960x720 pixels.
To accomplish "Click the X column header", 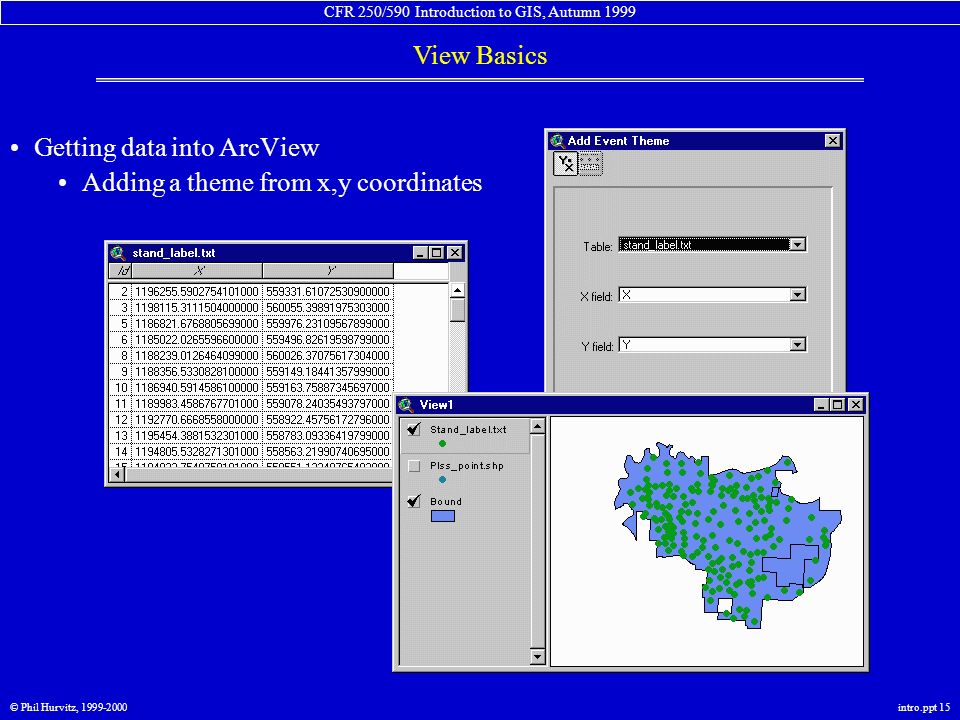I will tap(197, 271).
